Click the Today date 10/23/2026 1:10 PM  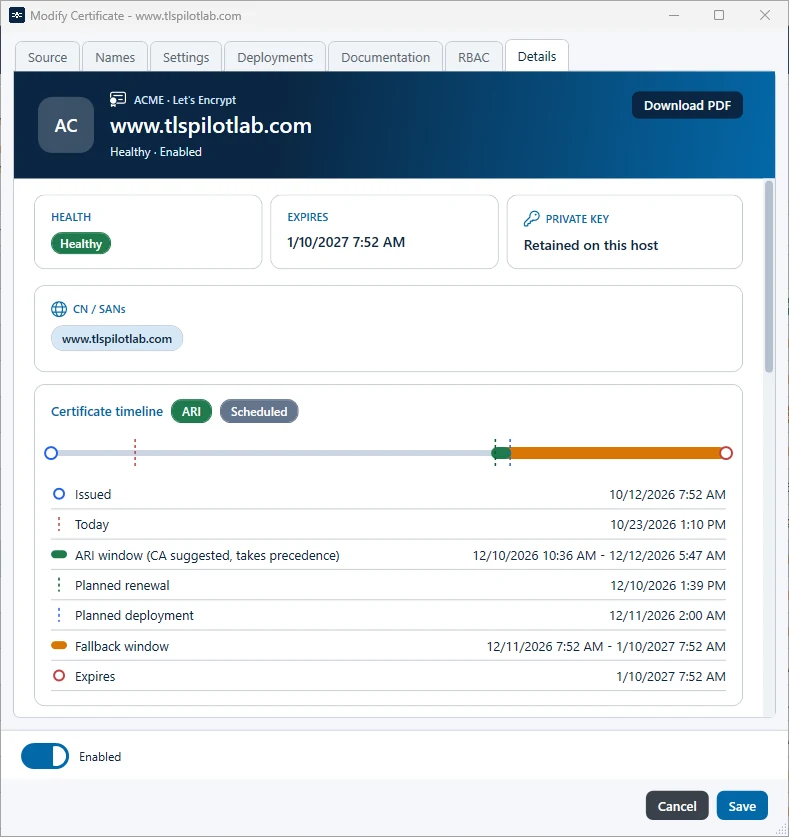tap(668, 524)
